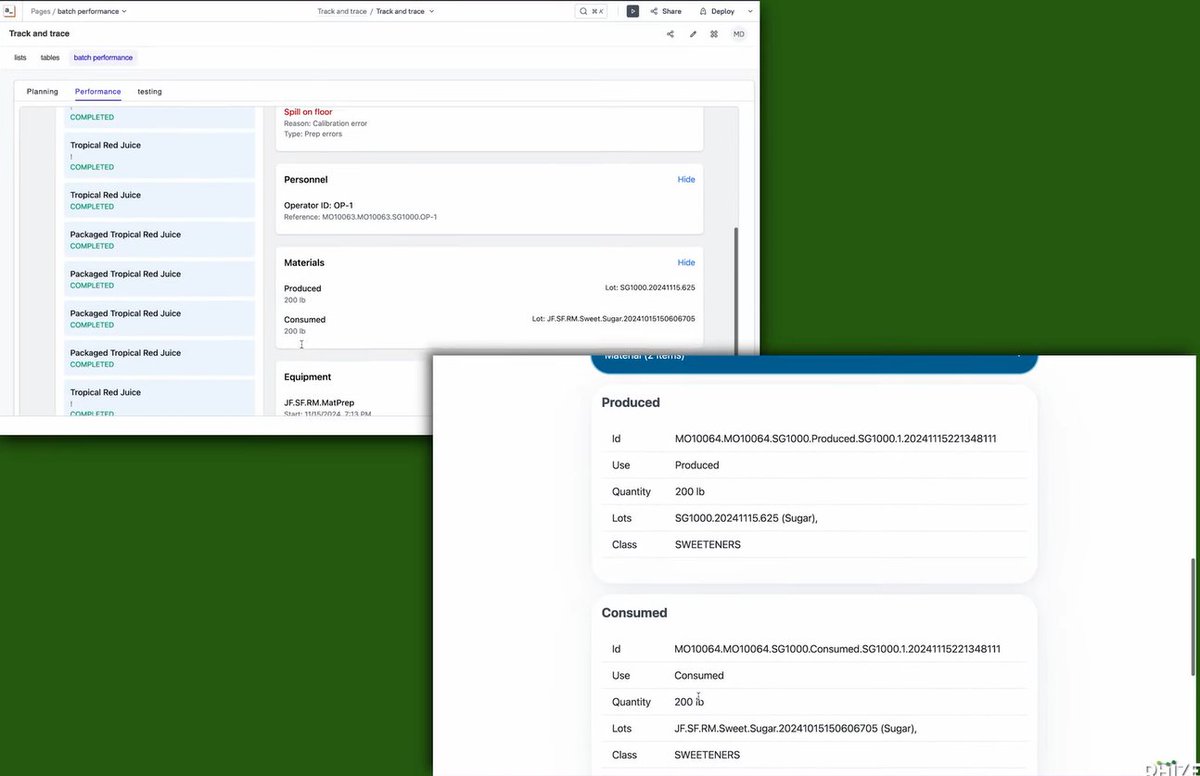This screenshot has height=776, width=1200.
Task: Click the play preview button in top bar
Action: [633, 11]
